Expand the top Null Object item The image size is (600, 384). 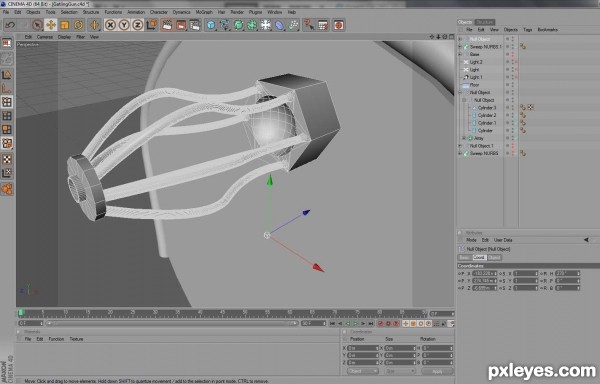pos(460,39)
